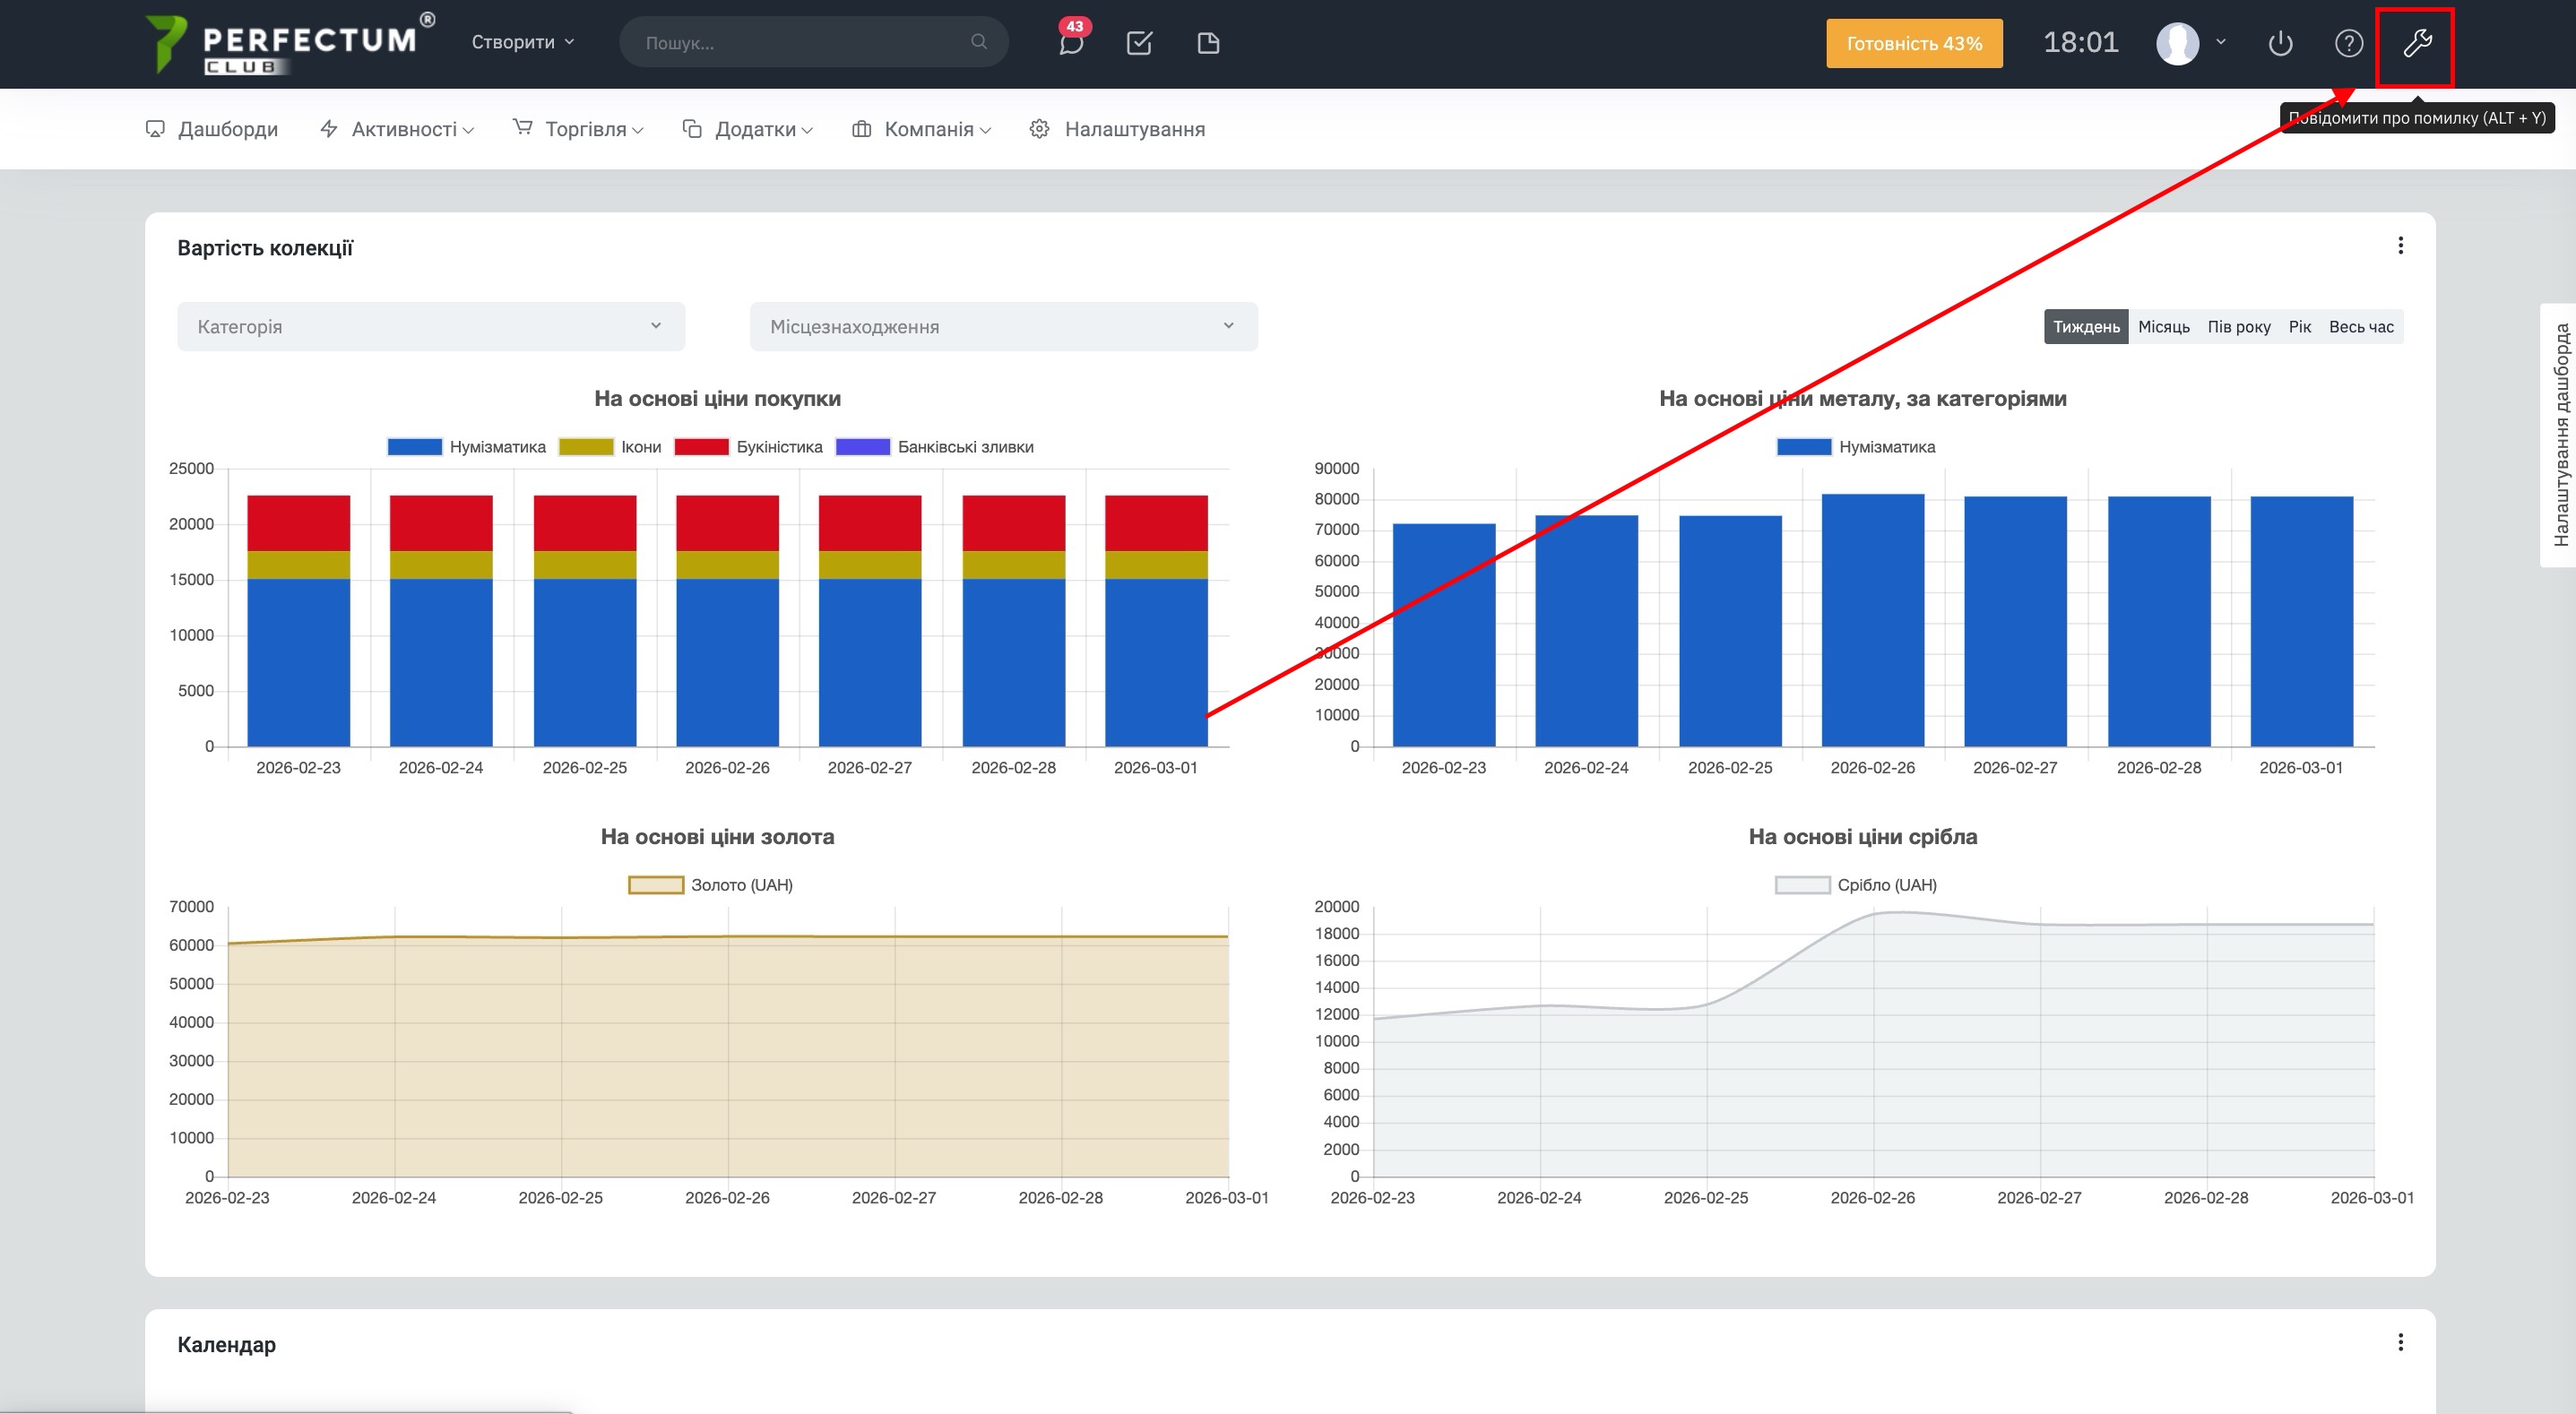Open the Створити dropdown menu
Screen dimensions: 2576x1414
pos(522,42)
